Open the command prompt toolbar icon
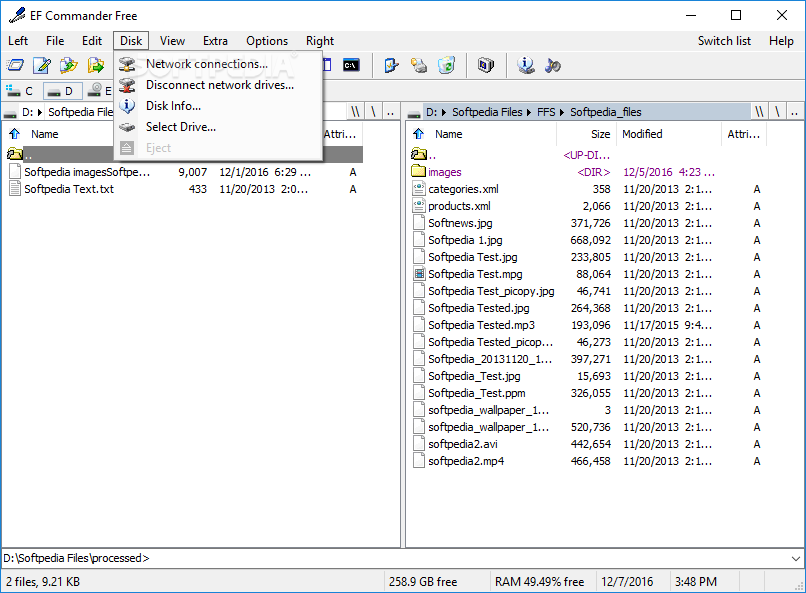Viewport: 806px width, 593px height. (351, 65)
